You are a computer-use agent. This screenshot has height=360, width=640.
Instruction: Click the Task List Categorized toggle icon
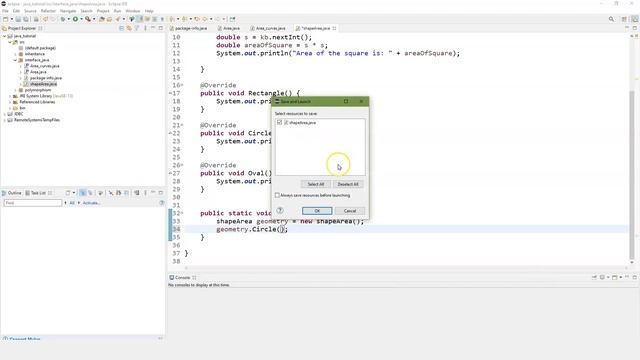point(82,193)
